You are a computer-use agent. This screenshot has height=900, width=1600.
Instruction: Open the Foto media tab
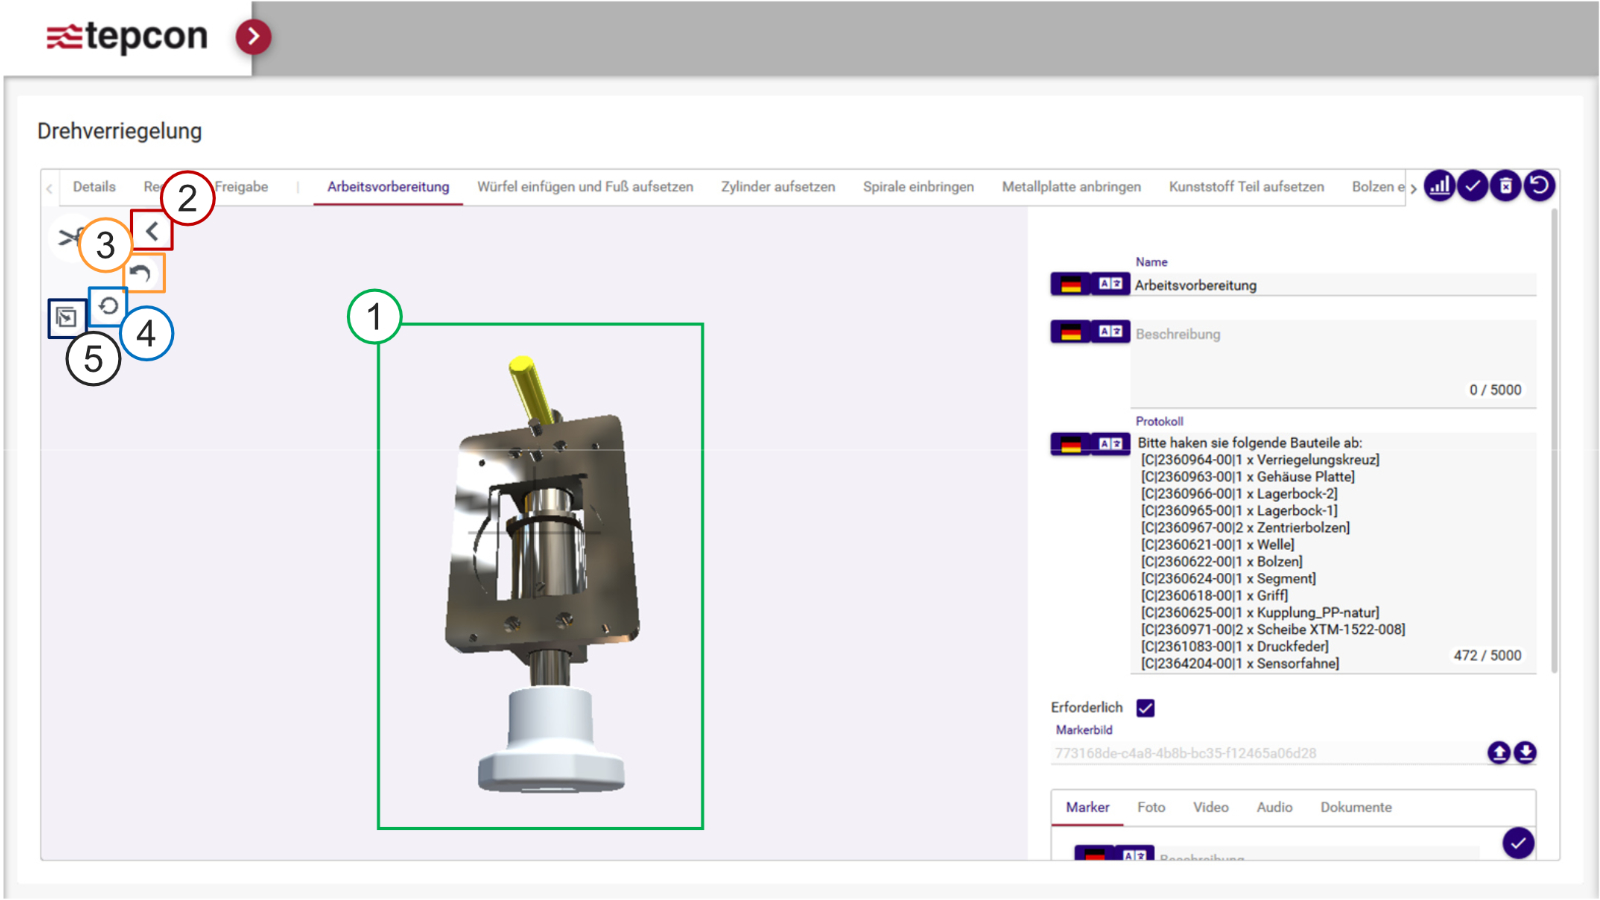click(1151, 807)
